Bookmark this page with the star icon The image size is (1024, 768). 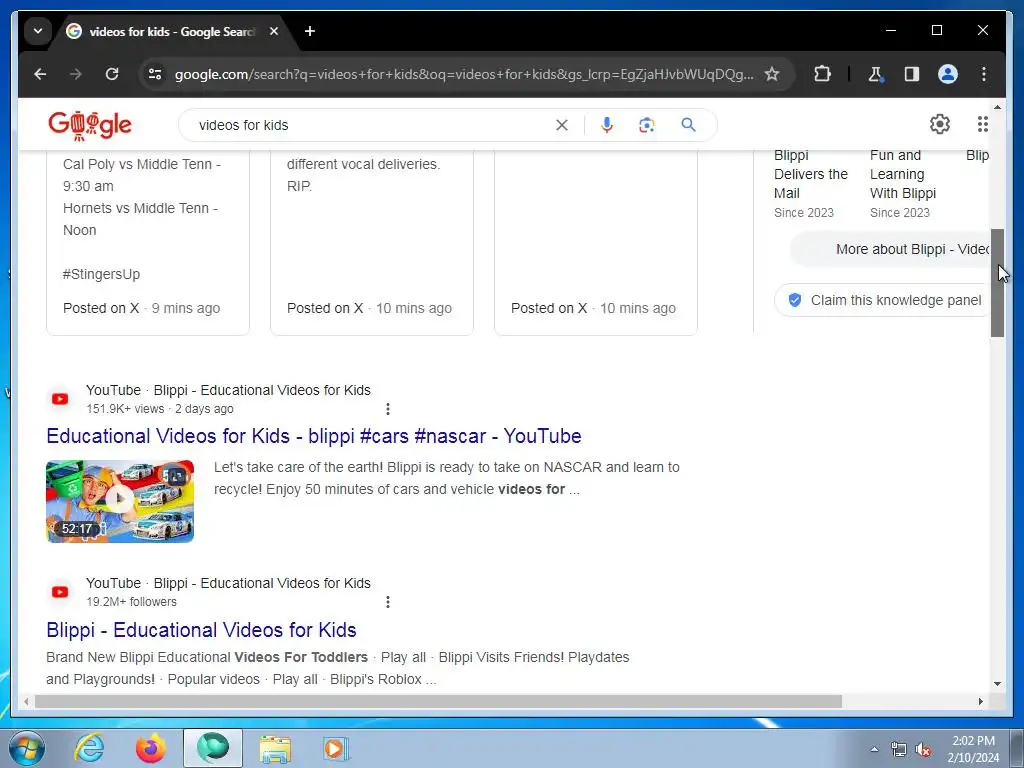point(772,74)
